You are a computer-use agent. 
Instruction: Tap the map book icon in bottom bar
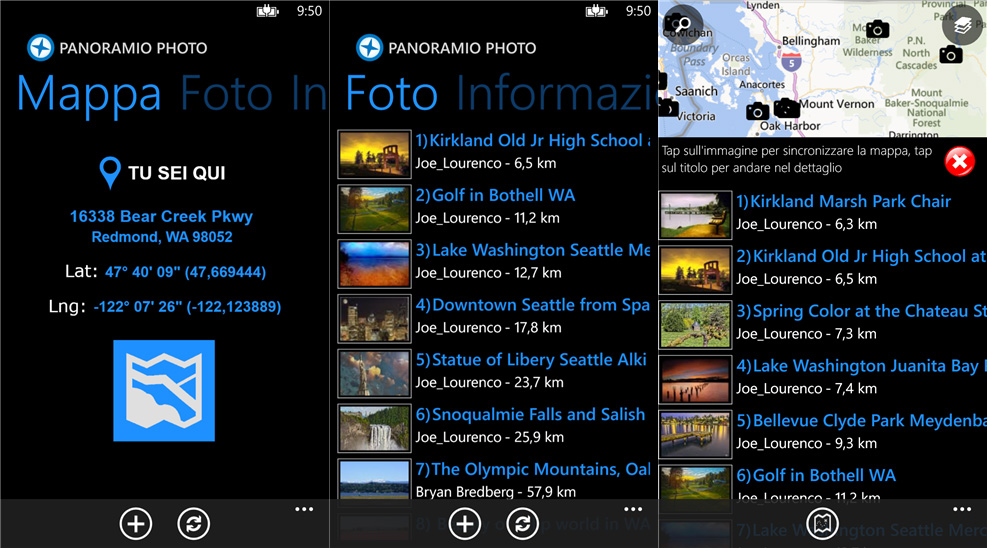822,523
